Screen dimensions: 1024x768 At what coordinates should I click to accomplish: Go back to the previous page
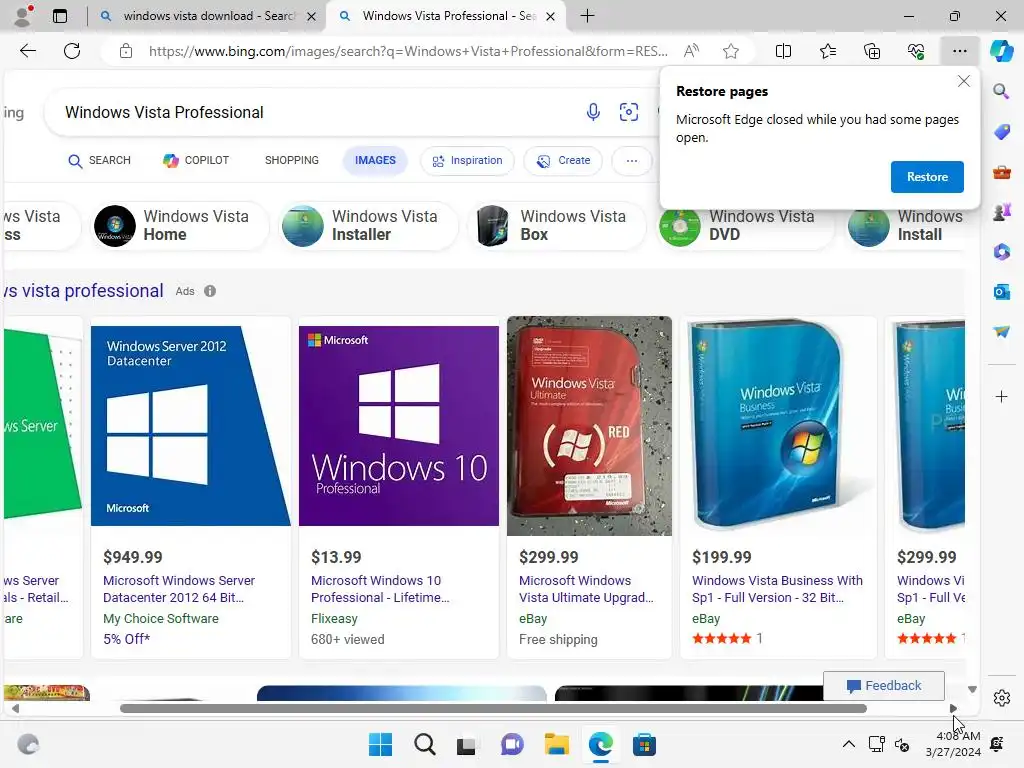[27, 51]
